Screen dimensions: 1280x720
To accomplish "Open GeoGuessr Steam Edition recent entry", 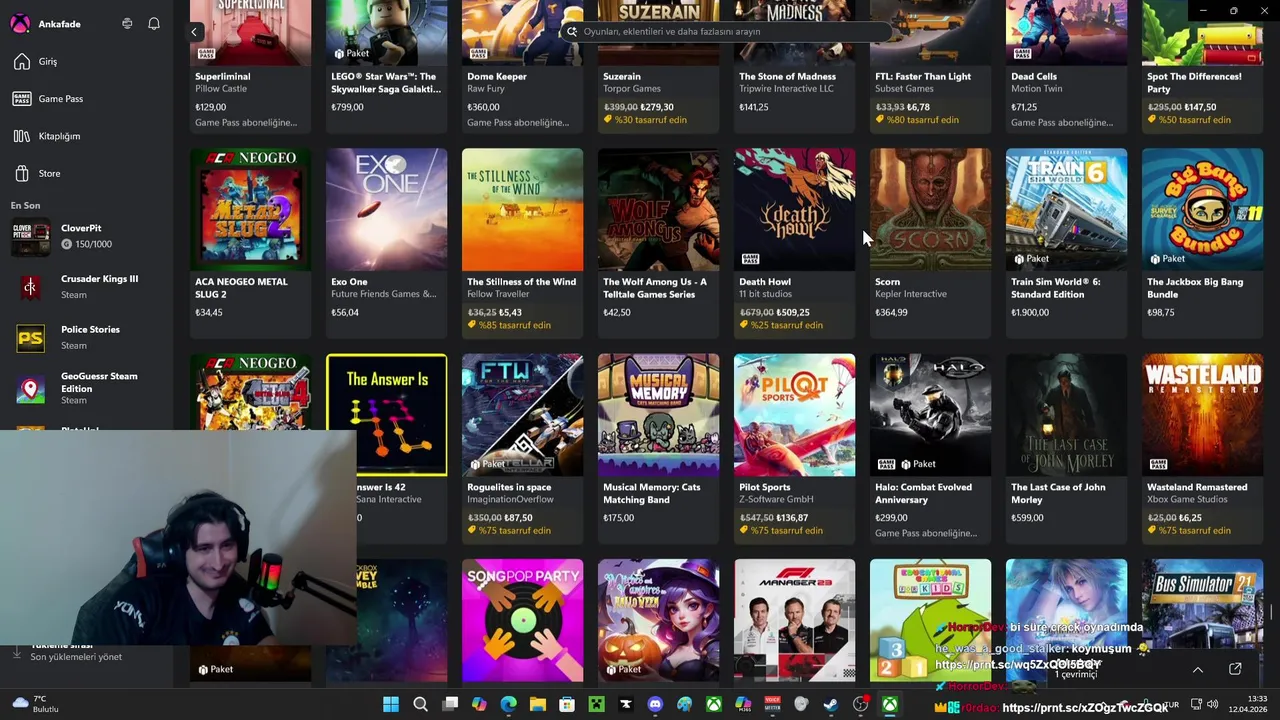I will (x=86, y=388).
